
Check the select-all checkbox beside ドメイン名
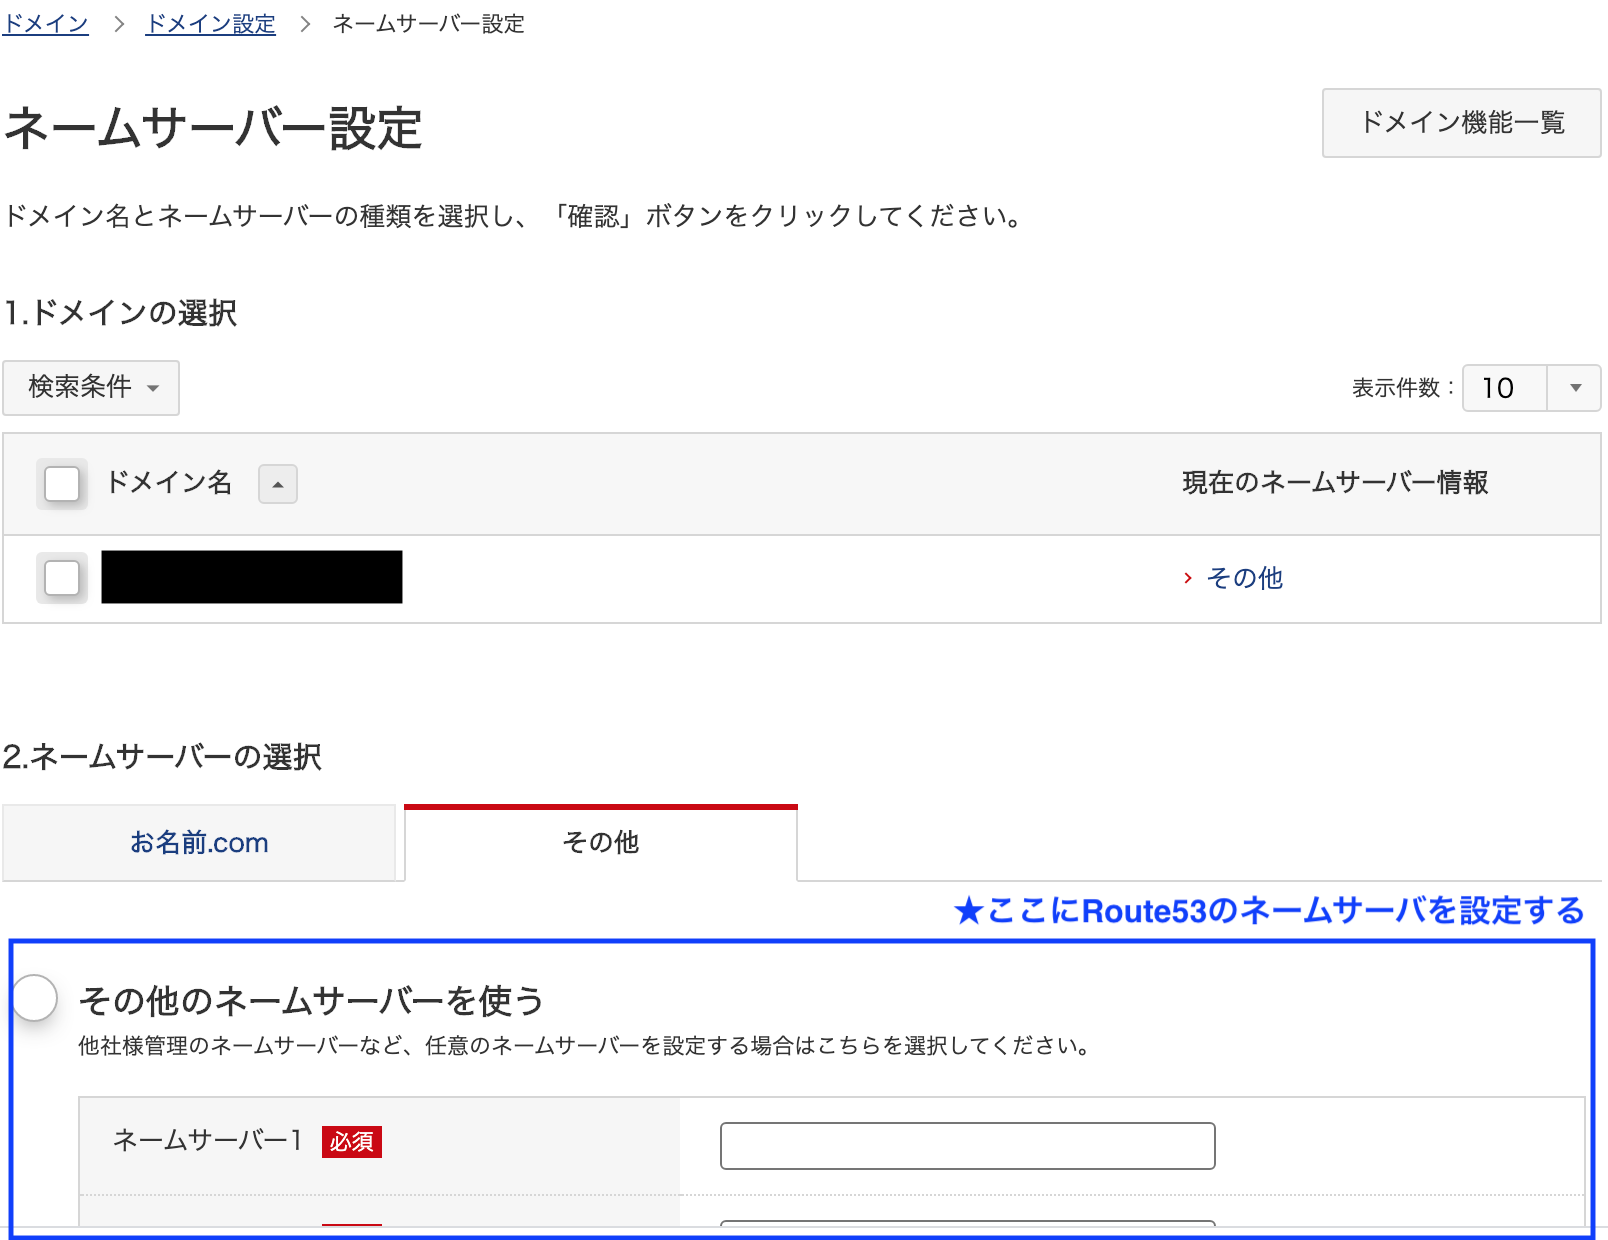pos(62,484)
